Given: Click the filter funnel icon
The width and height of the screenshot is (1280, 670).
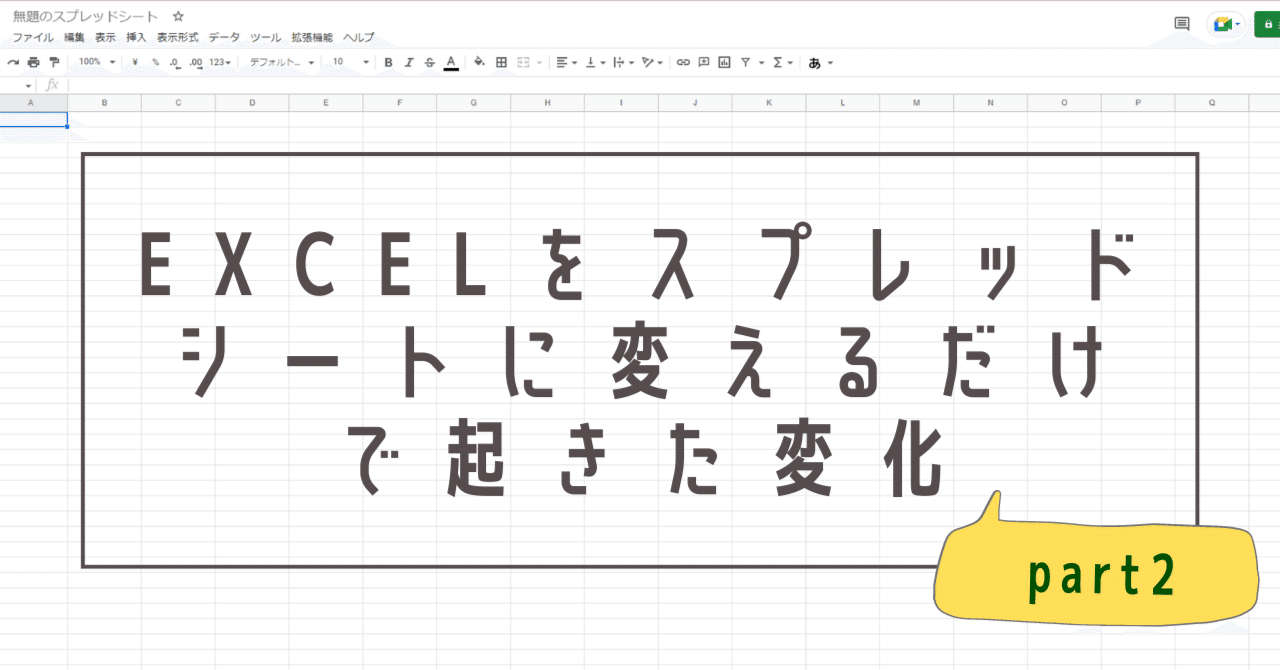Looking at the screenshot, I should click(746, 62).
